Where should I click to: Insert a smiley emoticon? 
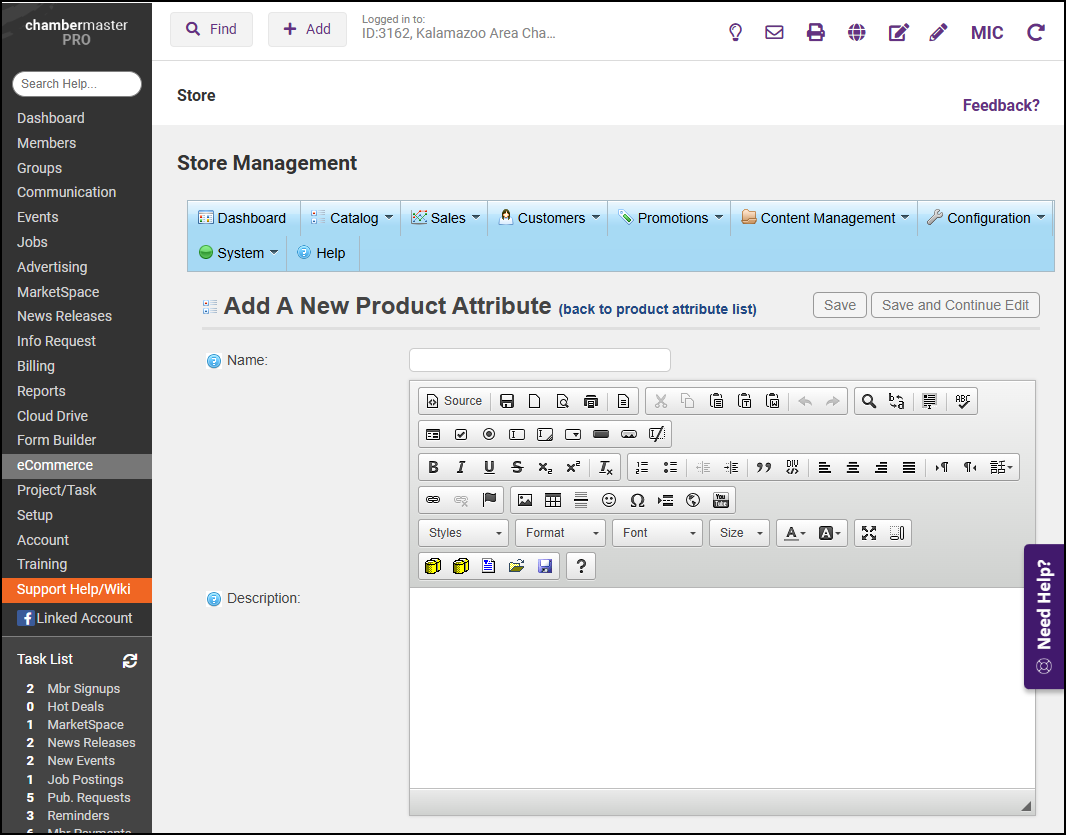tap(609, 500)
